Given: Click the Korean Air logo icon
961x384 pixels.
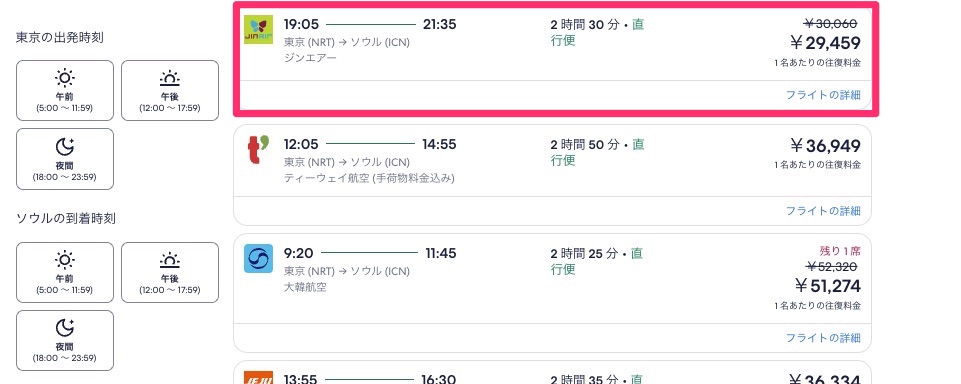Looking at the screenshot, I should coord(258,258).
